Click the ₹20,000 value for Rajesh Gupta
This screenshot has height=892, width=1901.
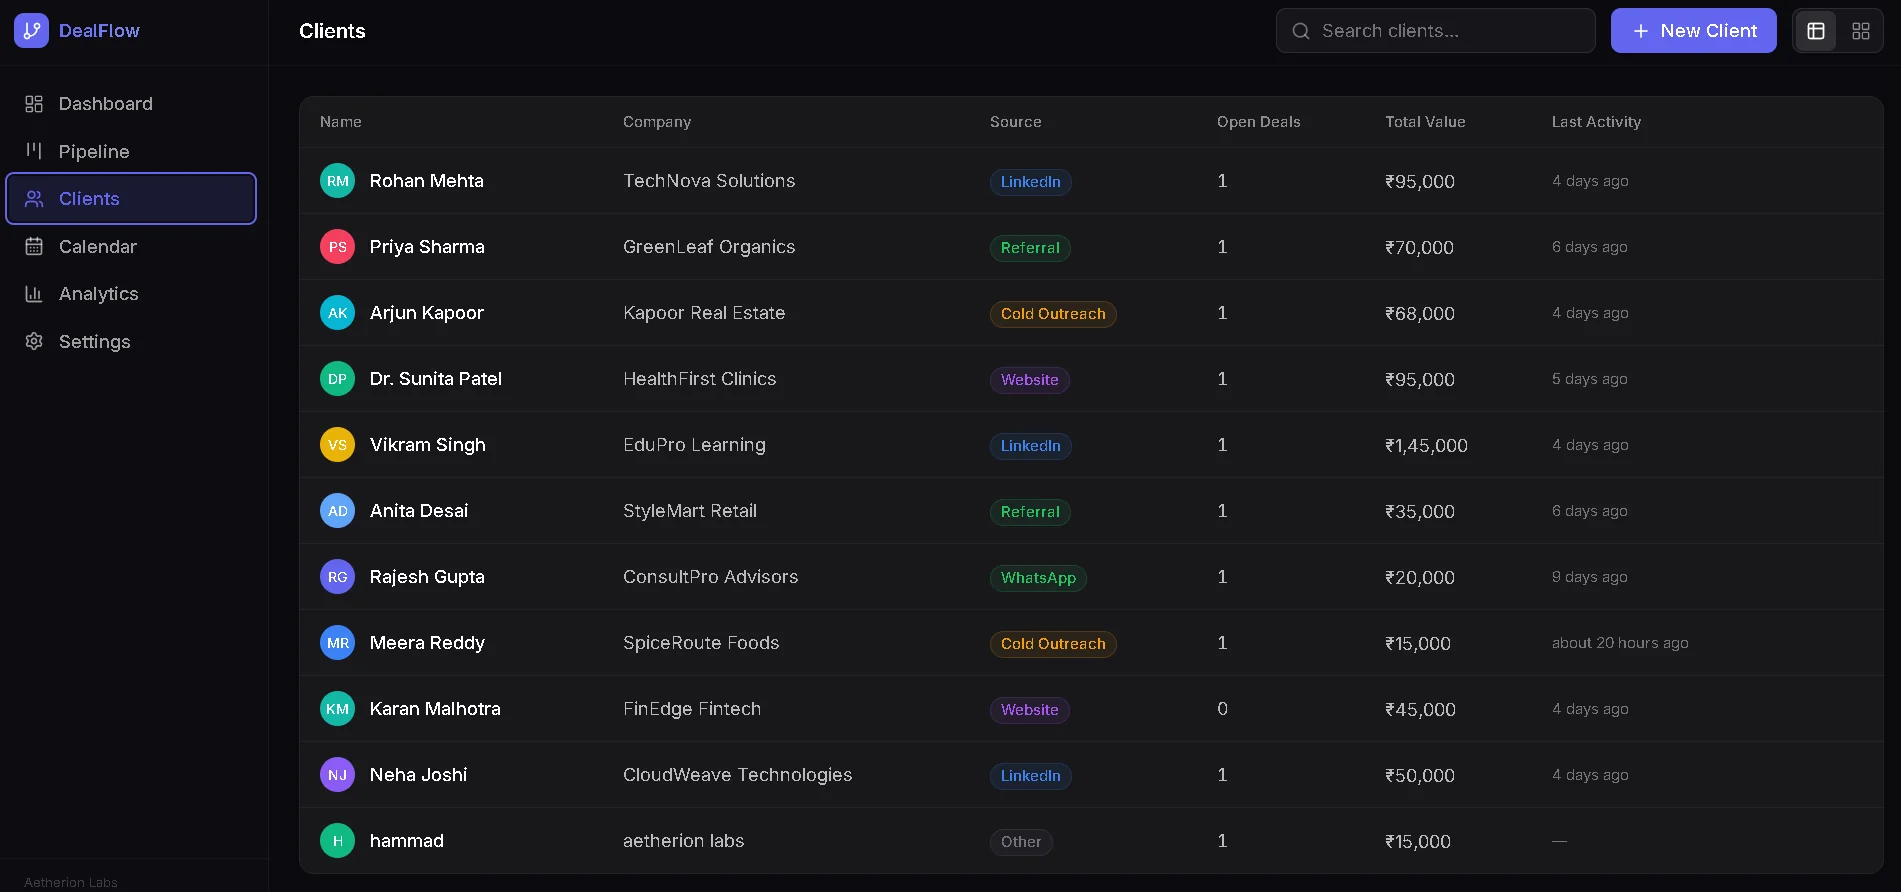(1419, 578)
